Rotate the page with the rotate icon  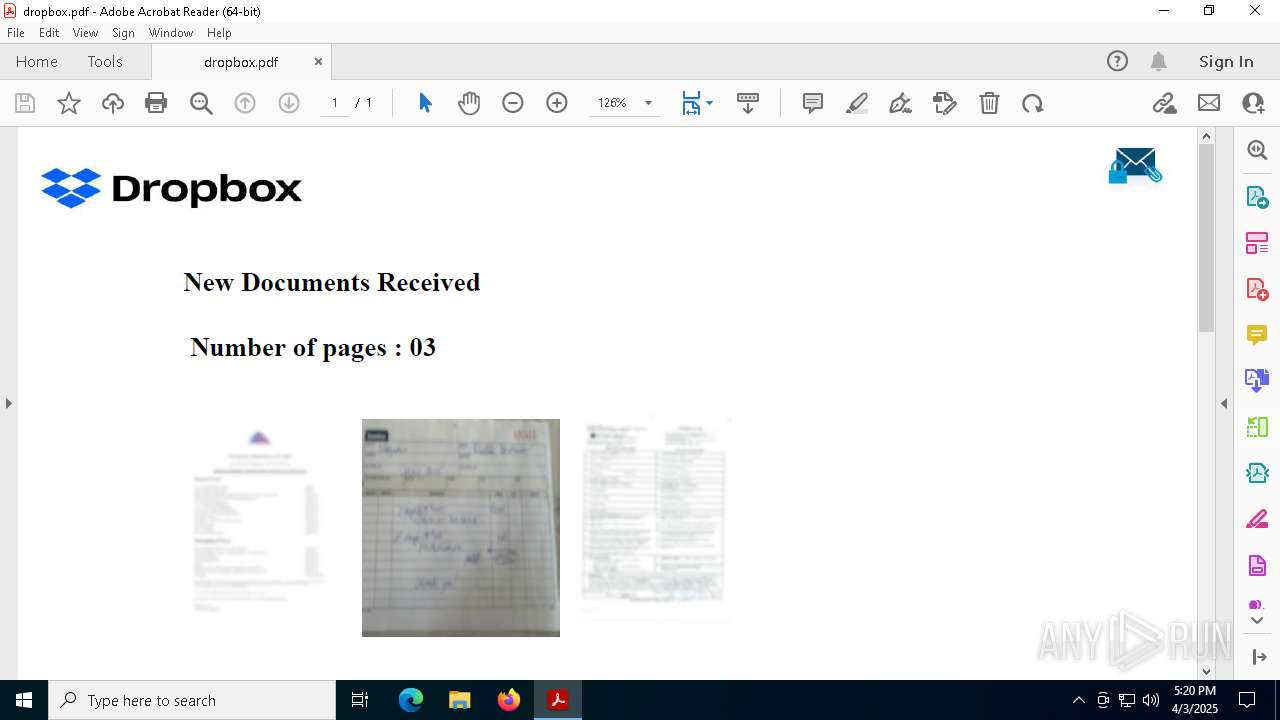(x=1033, y=103)
